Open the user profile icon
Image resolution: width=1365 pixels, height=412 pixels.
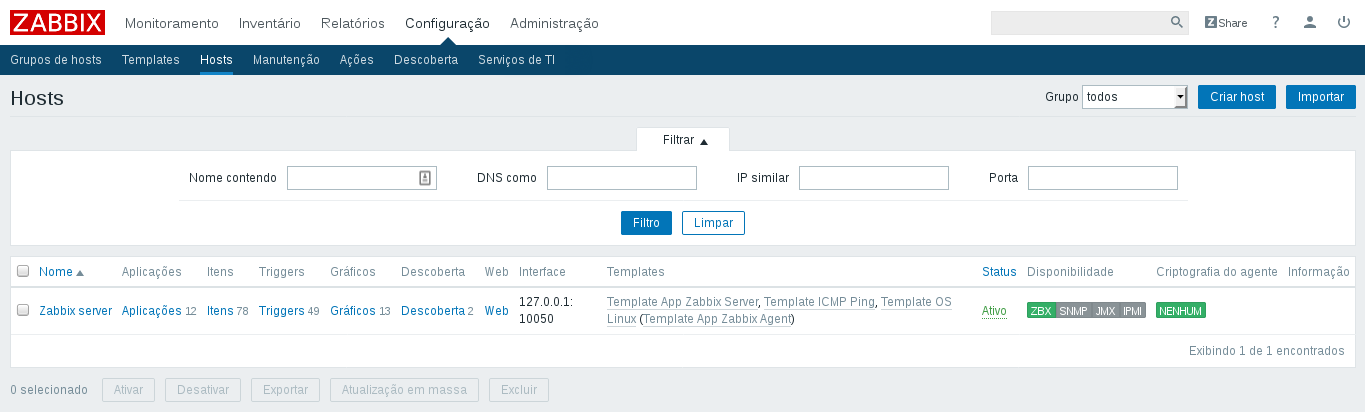1310,23
